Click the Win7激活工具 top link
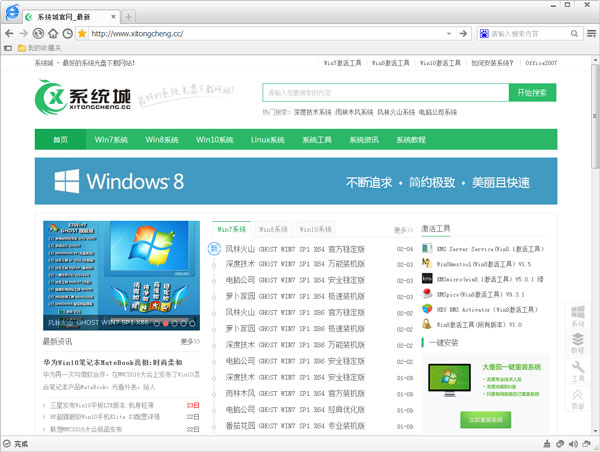Viewport: 600px width, 452px height. pos(342,63)
